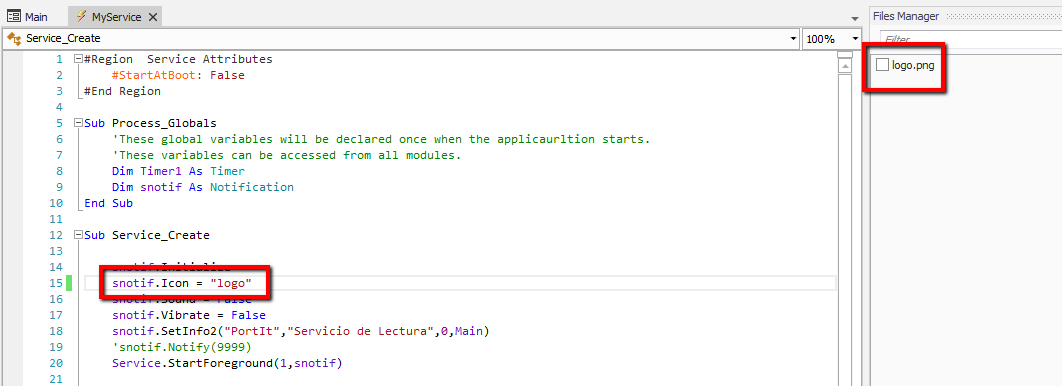The height and width of the screenshot is (386, 1062).
Task: Click the Dim snotif As Notification line
Action: tap(203, 187)
